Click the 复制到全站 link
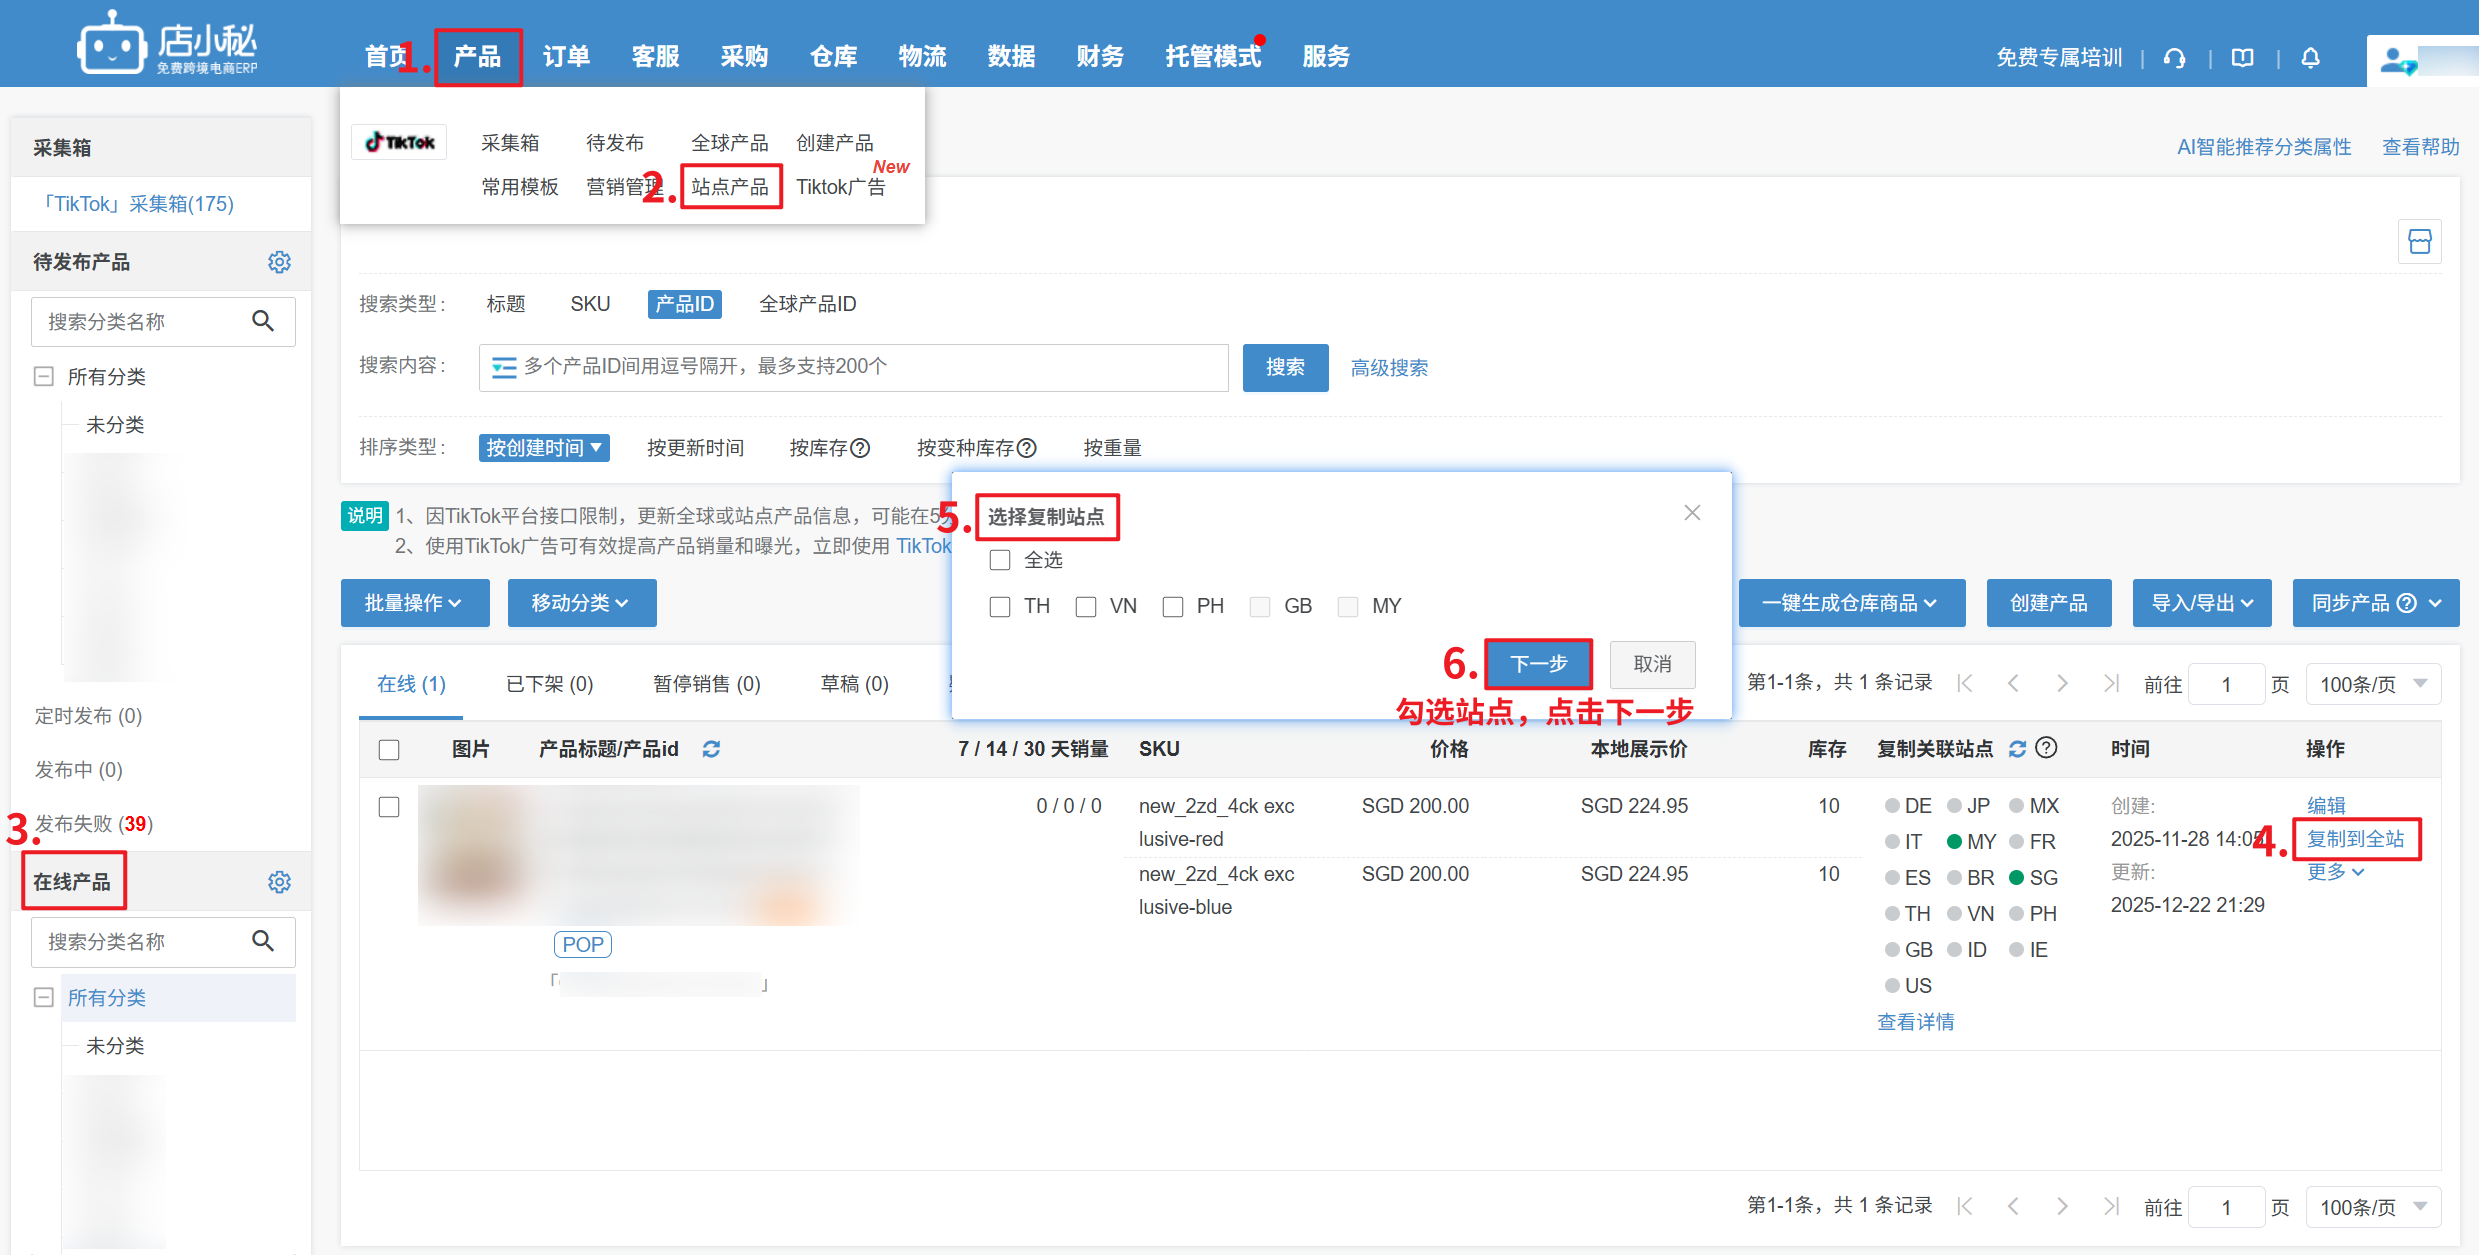Screen dimensions: 2479x1255 2355,839
